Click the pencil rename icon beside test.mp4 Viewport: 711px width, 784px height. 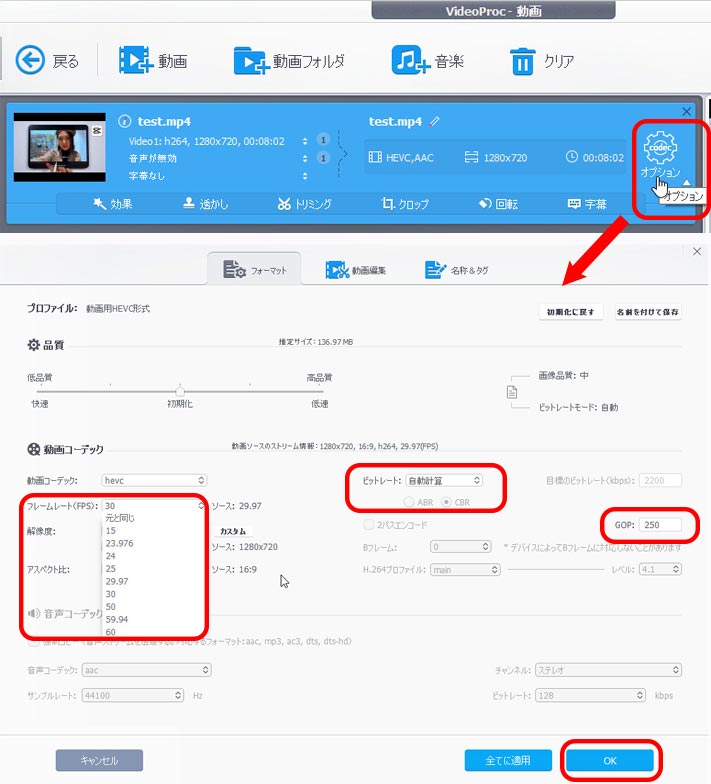click(x=434, y=122)
